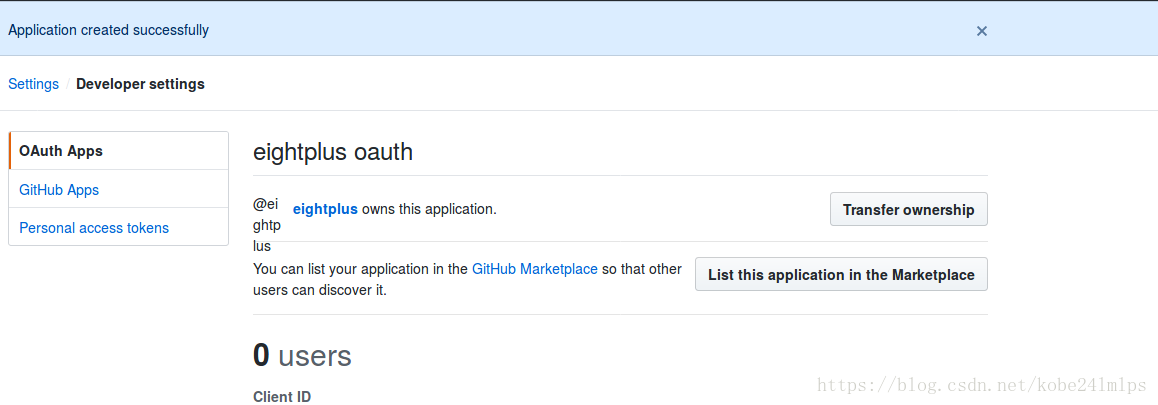Click the @eightplus avatar placeholder
Image resolution: width=1158 pixels, height=405 pixels.
coord(267,225)
